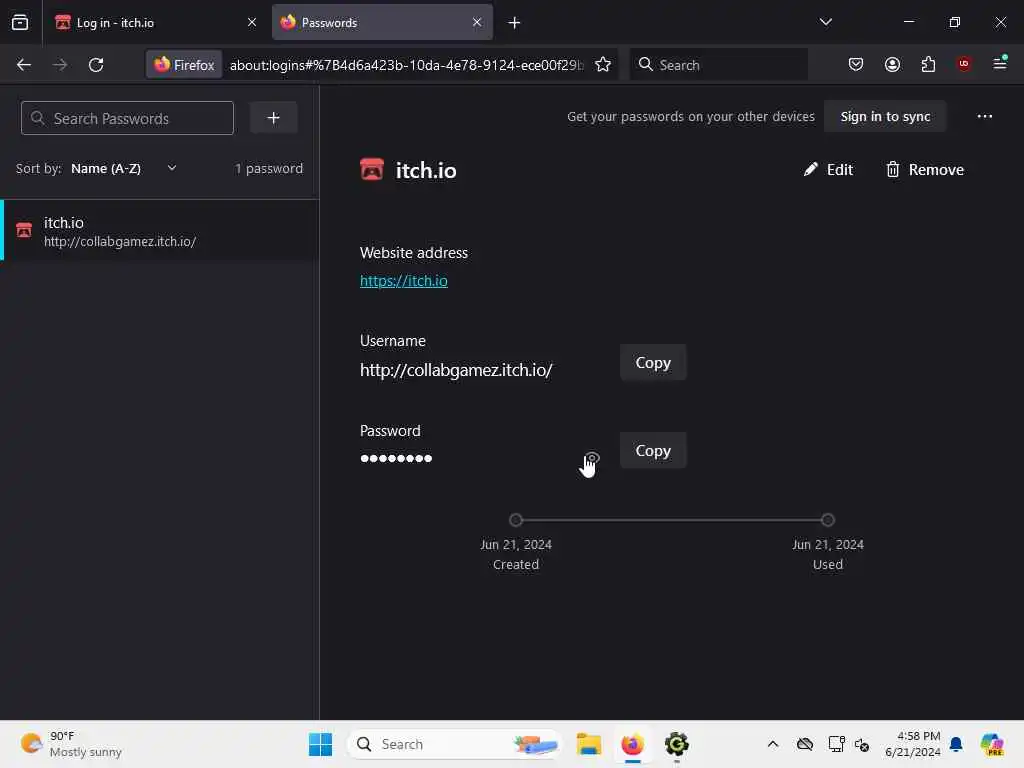The width and height of the screenshot is (1024, 768).
Task: Show hidden system tray icons
Action: tap(773, 744)
